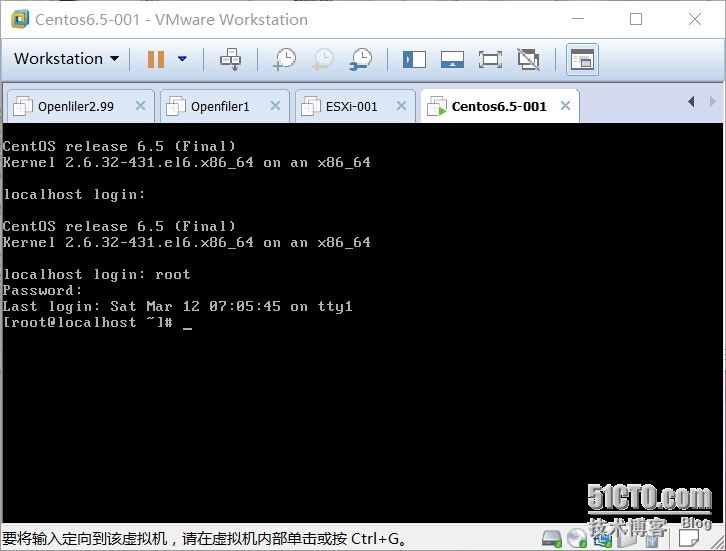Take a snapshot of the virtual machine
The image size is (726, 551).
[285, 59]
